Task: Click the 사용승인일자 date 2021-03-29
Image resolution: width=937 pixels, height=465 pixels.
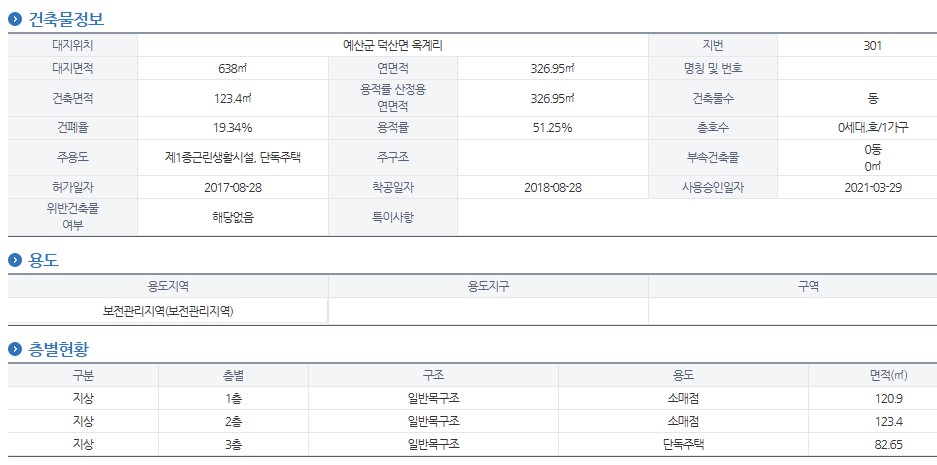Action: (x=872, y=187)
